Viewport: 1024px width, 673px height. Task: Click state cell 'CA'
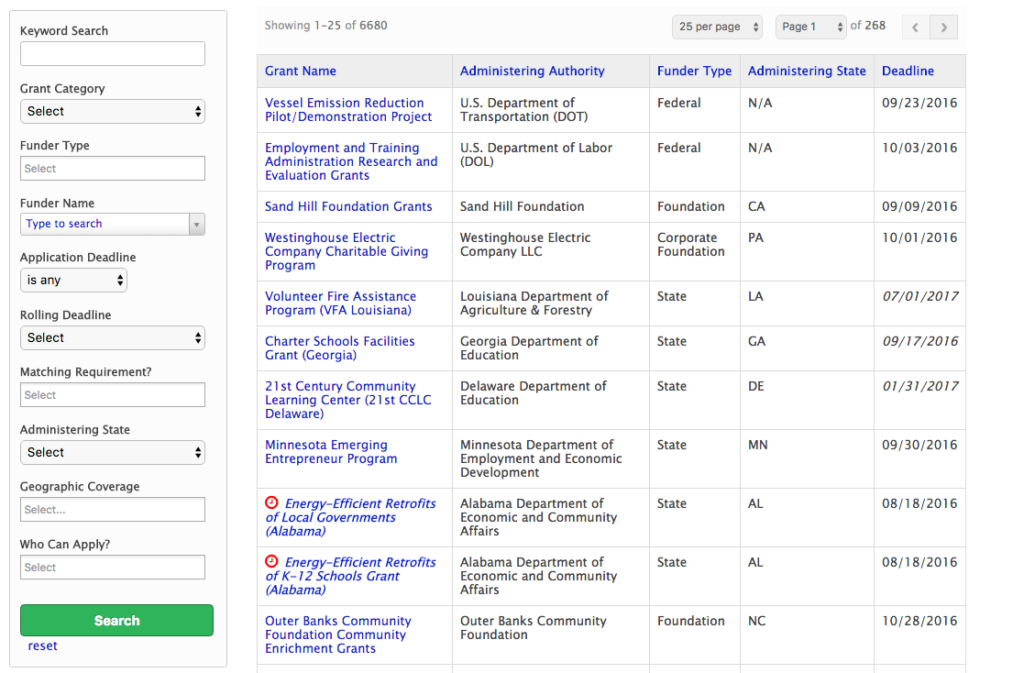coord(756,206)
